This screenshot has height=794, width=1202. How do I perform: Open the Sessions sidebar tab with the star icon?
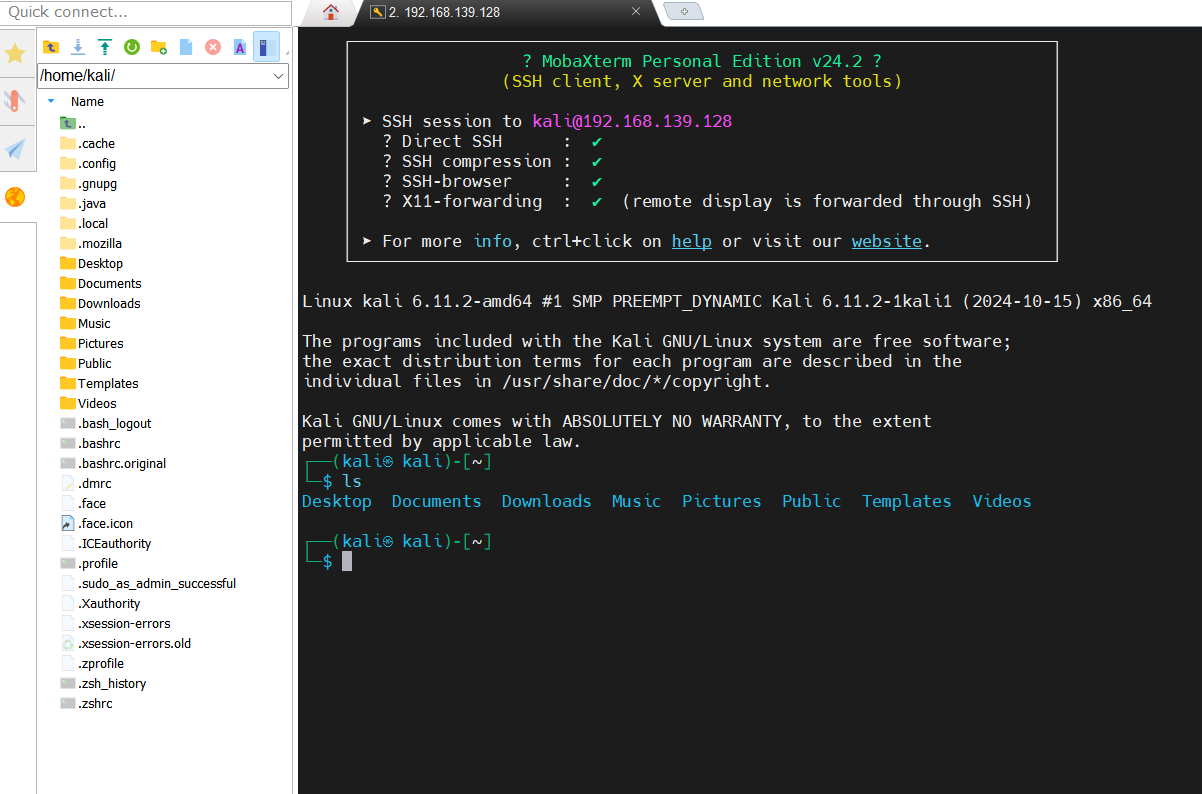click(x=15, y=53)
